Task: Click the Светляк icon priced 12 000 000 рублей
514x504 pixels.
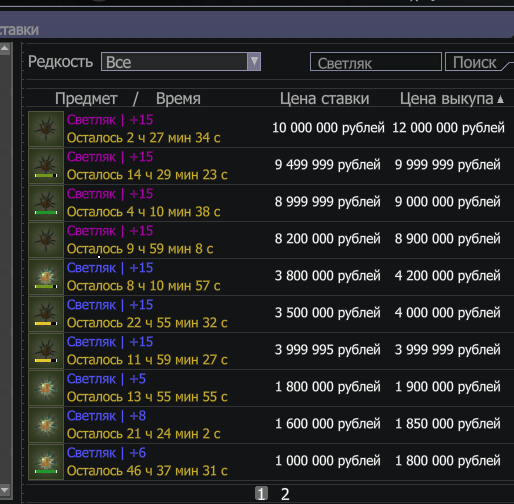Action: (x=46, y=129)
